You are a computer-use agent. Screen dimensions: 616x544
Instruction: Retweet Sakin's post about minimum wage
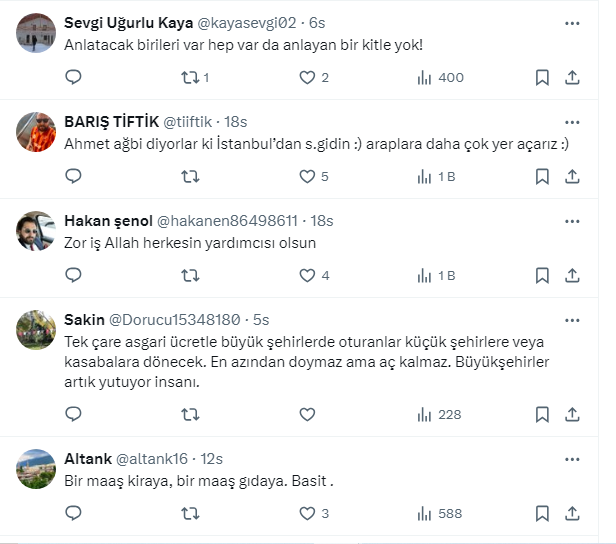189,414
